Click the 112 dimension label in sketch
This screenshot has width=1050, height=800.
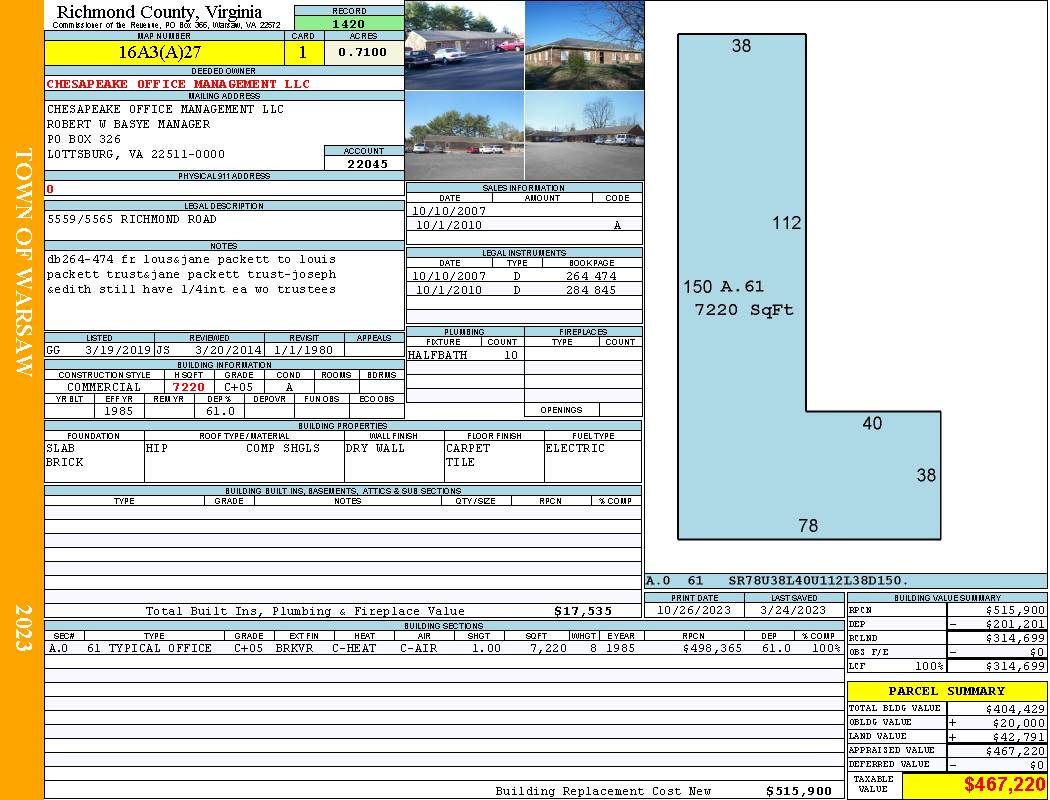coord(787,223)
